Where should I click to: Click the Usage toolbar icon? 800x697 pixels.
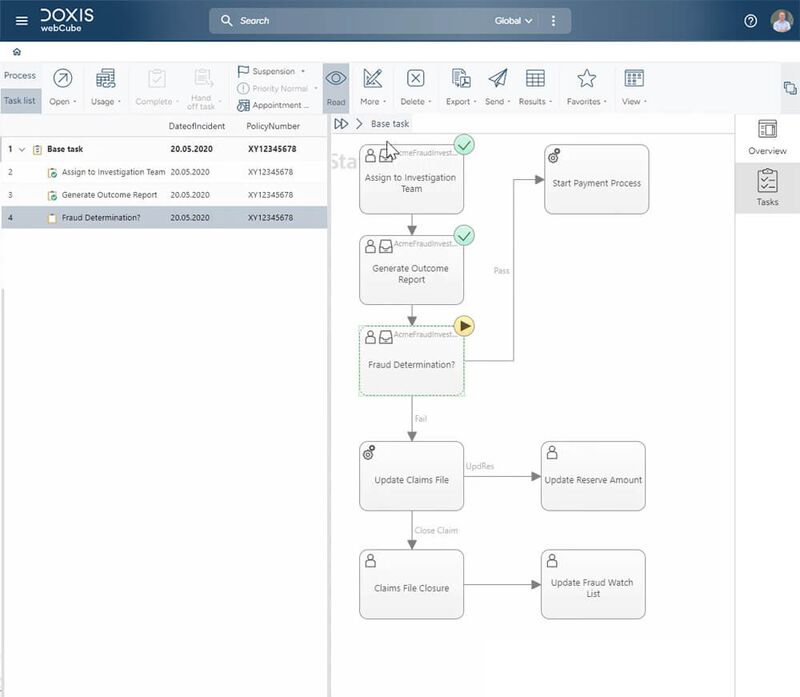point(104,79)
